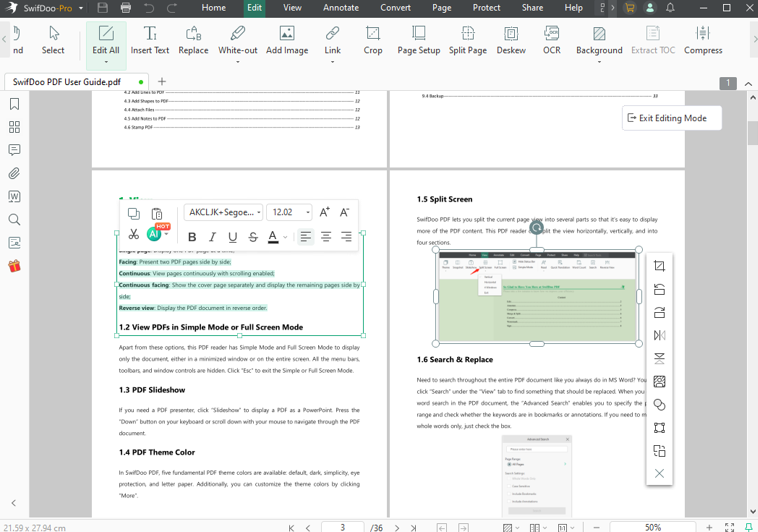The width and height of the screenshot is (758, 532).
Task: Toggle full screen from status bar
Action: pyautogui.click(x=729, y=527)
